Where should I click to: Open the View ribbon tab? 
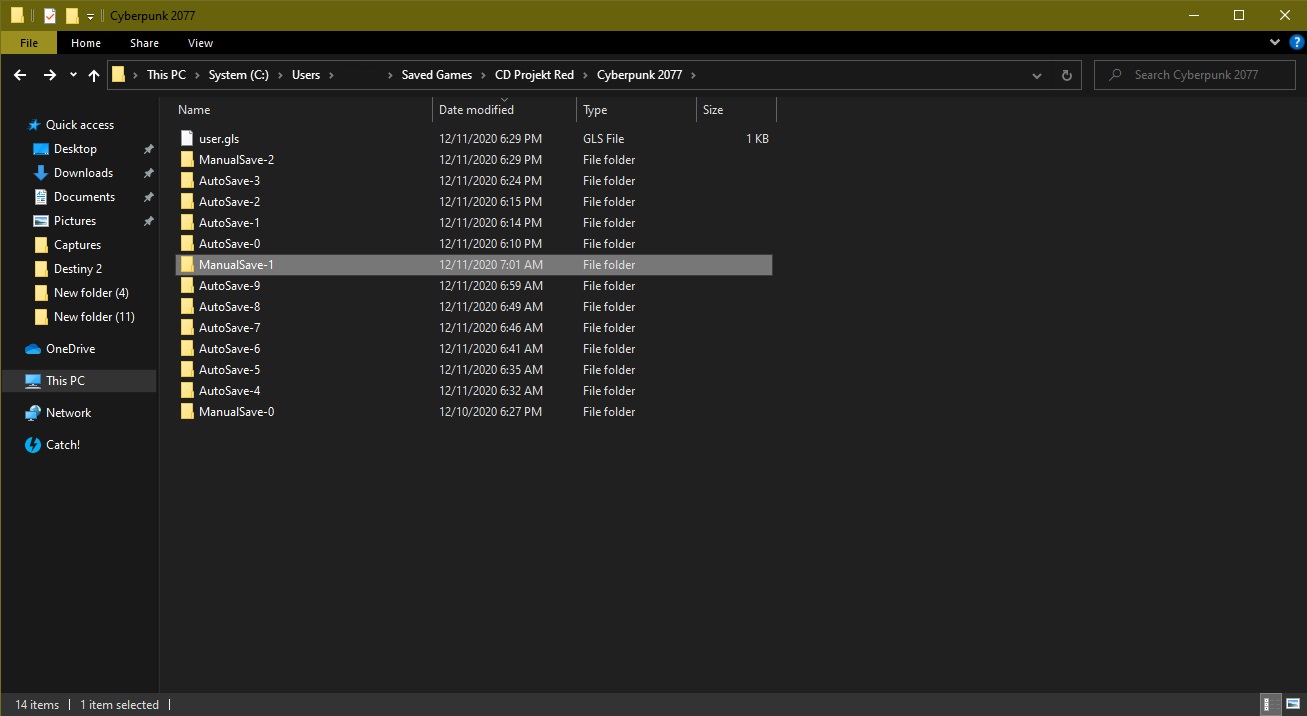200,43
